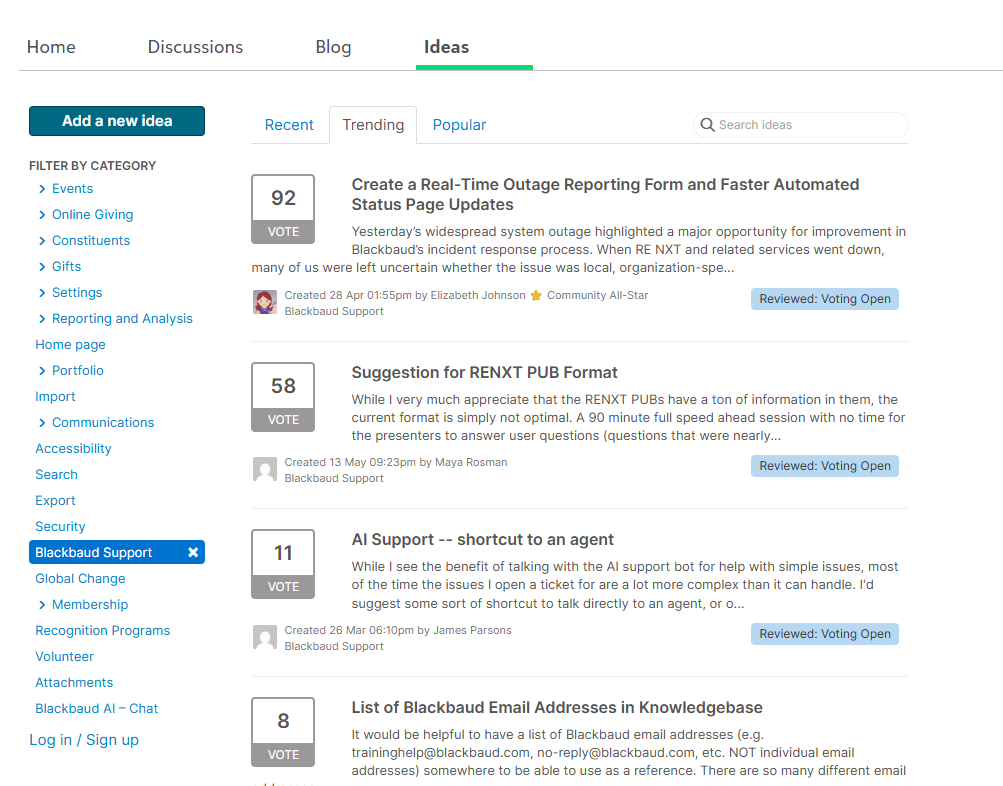Filter by Constituents category
This screenshot has width=1003, height=786.
[x=91, y=240]
